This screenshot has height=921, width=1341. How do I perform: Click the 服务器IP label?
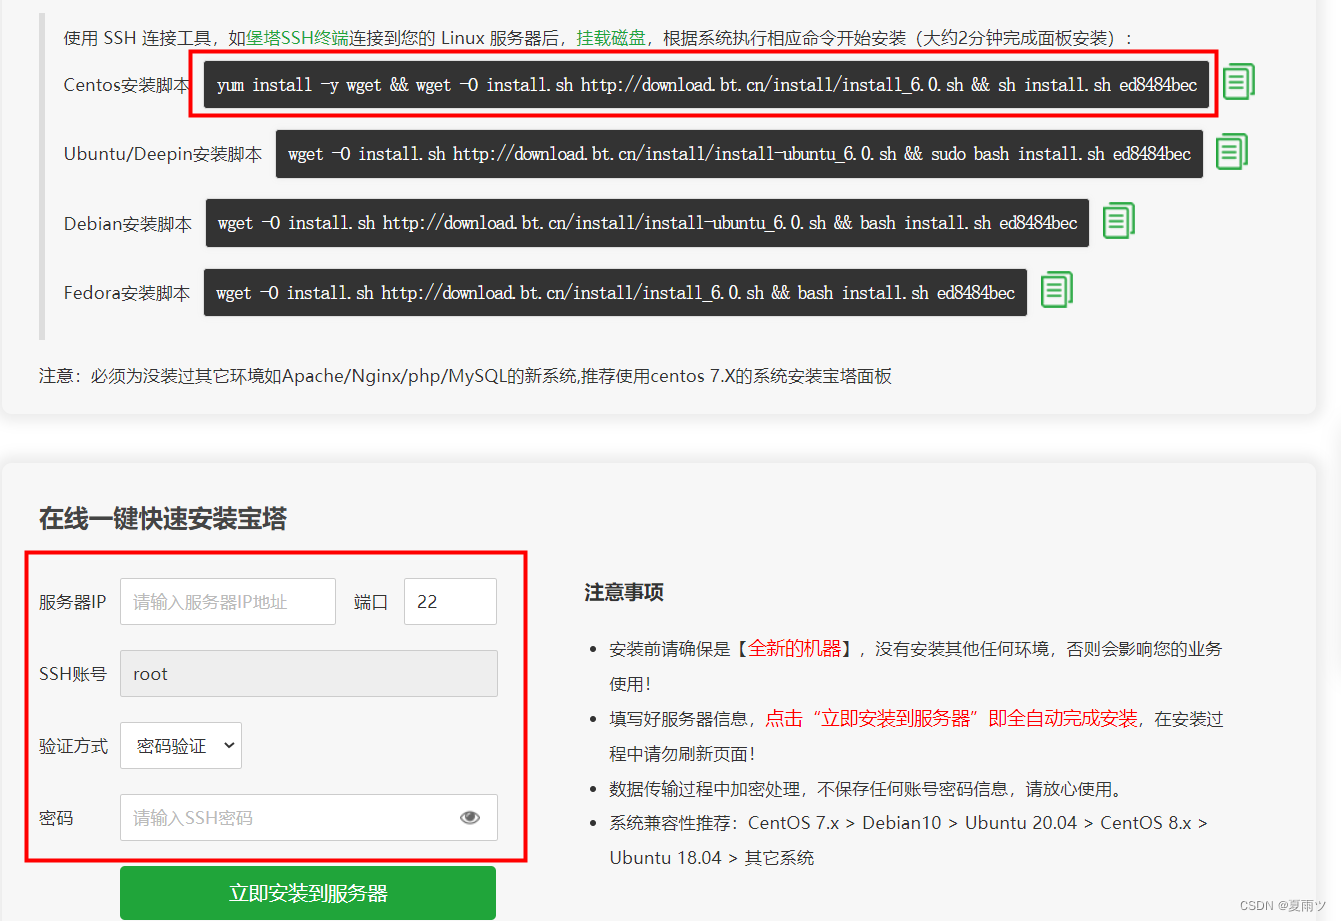(x=72, y=602)
